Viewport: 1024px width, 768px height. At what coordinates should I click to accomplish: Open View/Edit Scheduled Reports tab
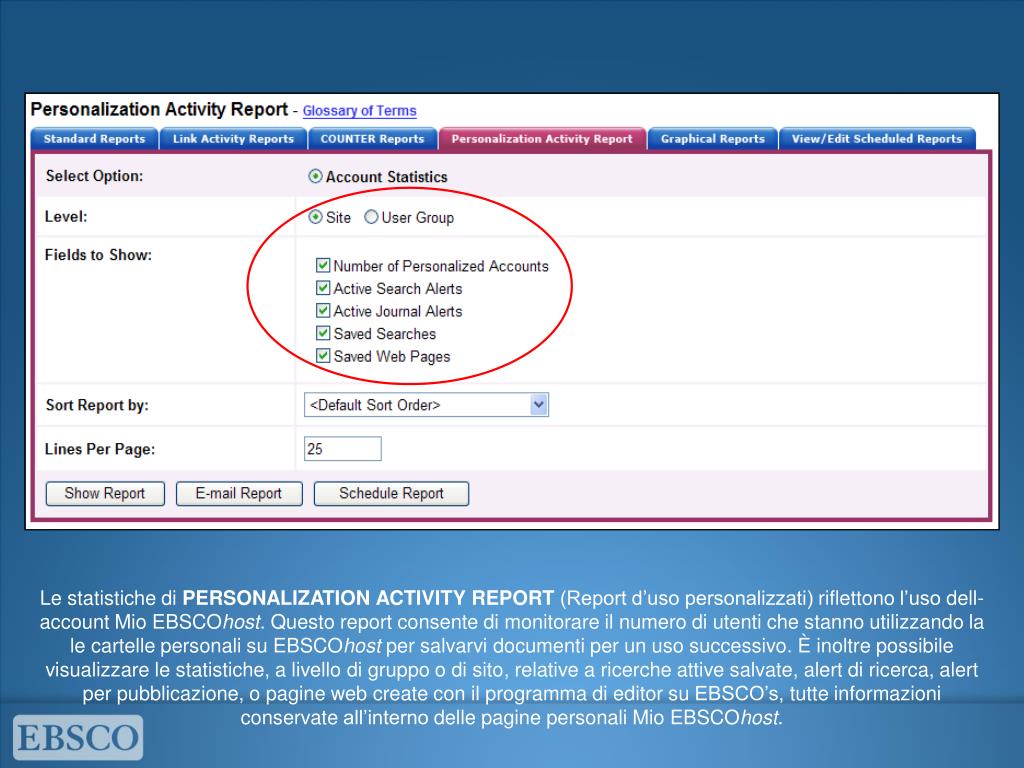point(877,138)
